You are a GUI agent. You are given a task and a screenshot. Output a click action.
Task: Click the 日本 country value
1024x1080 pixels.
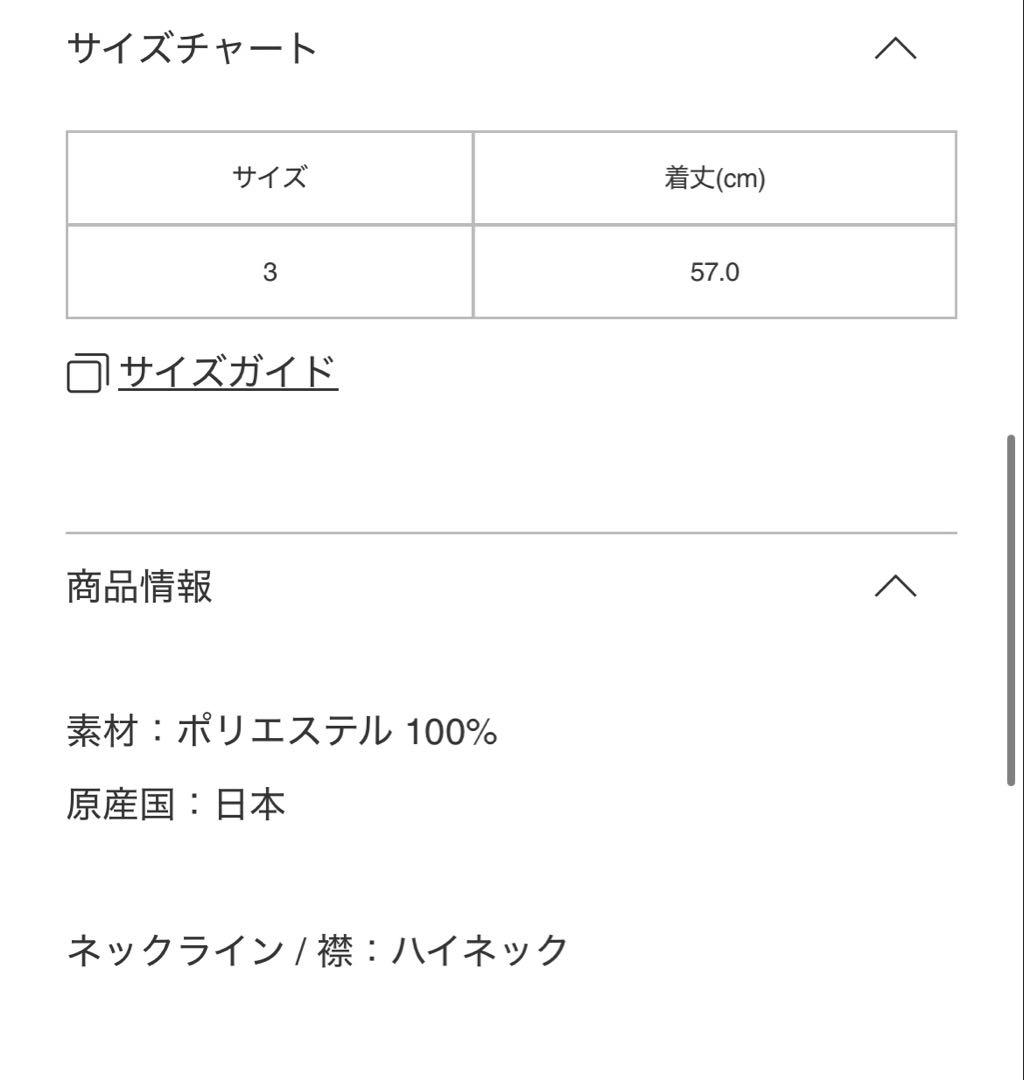pos(250,804)
